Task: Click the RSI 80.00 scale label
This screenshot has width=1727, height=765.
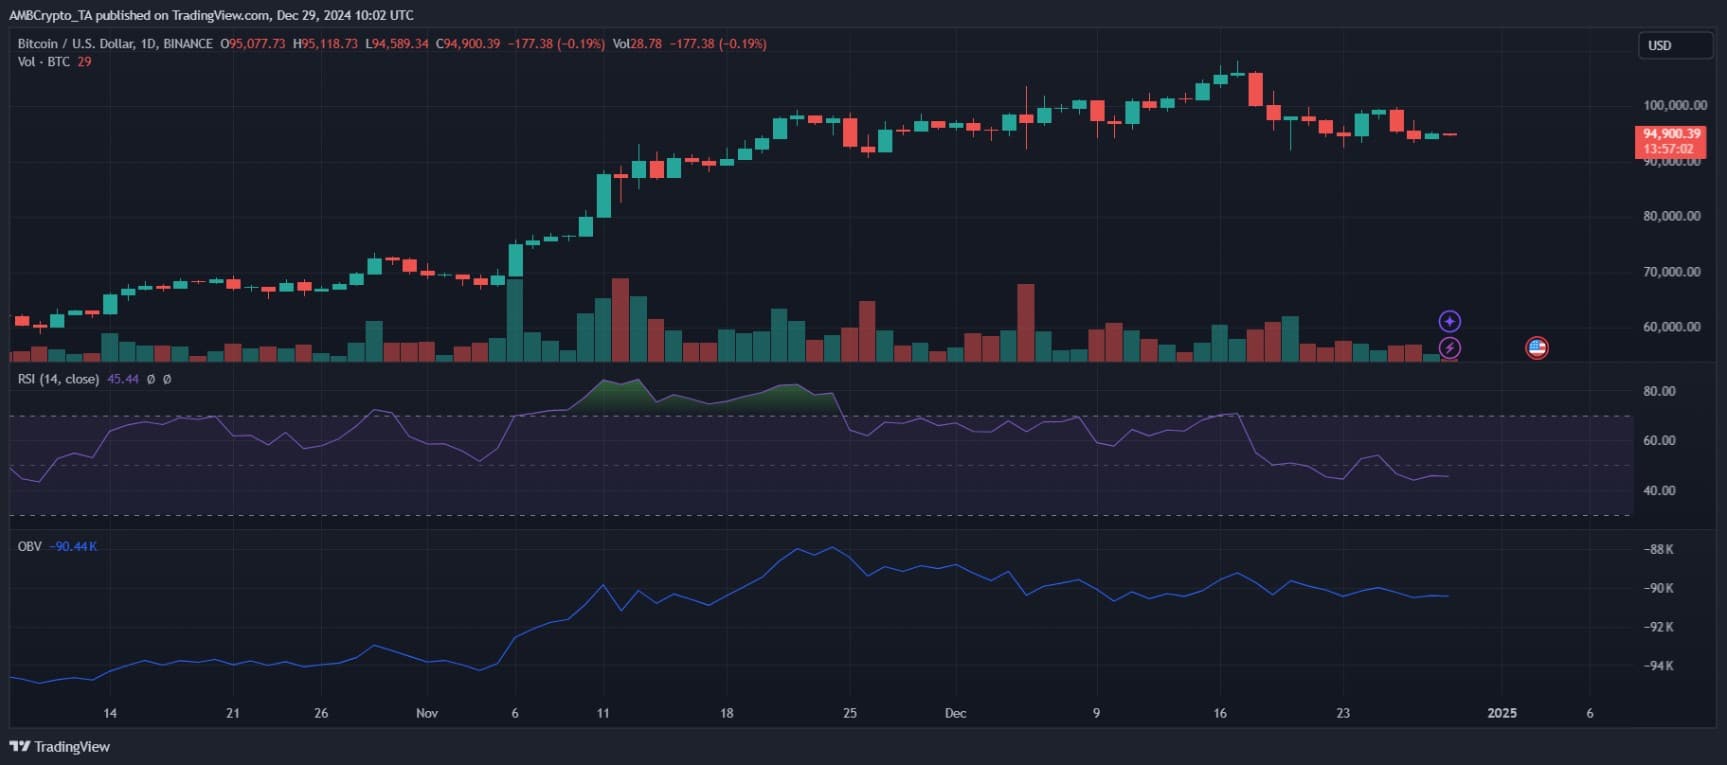Action: point(1659,391)
